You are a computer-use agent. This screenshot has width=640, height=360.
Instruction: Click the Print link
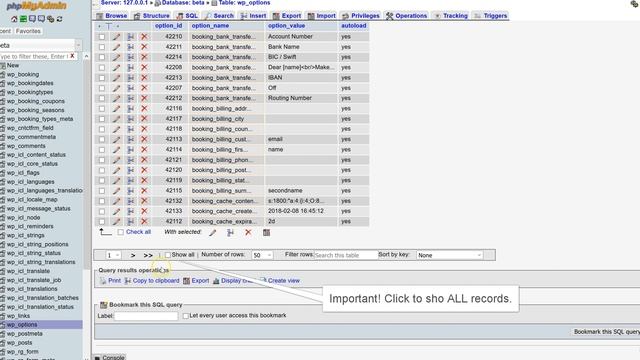point(111,281)
